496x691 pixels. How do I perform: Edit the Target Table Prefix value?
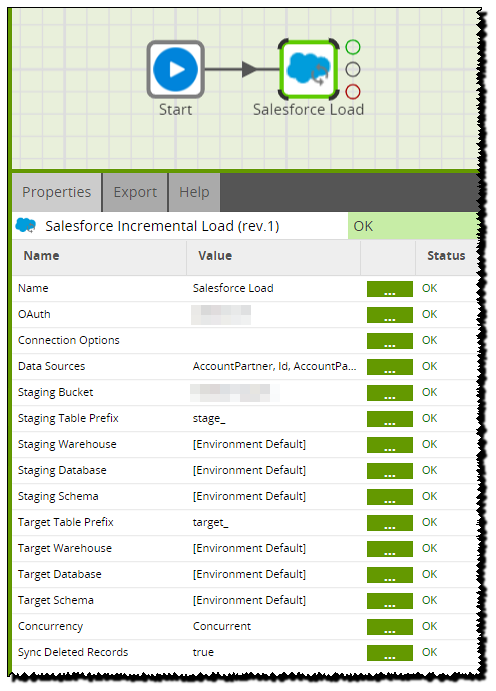click(390, 523)
